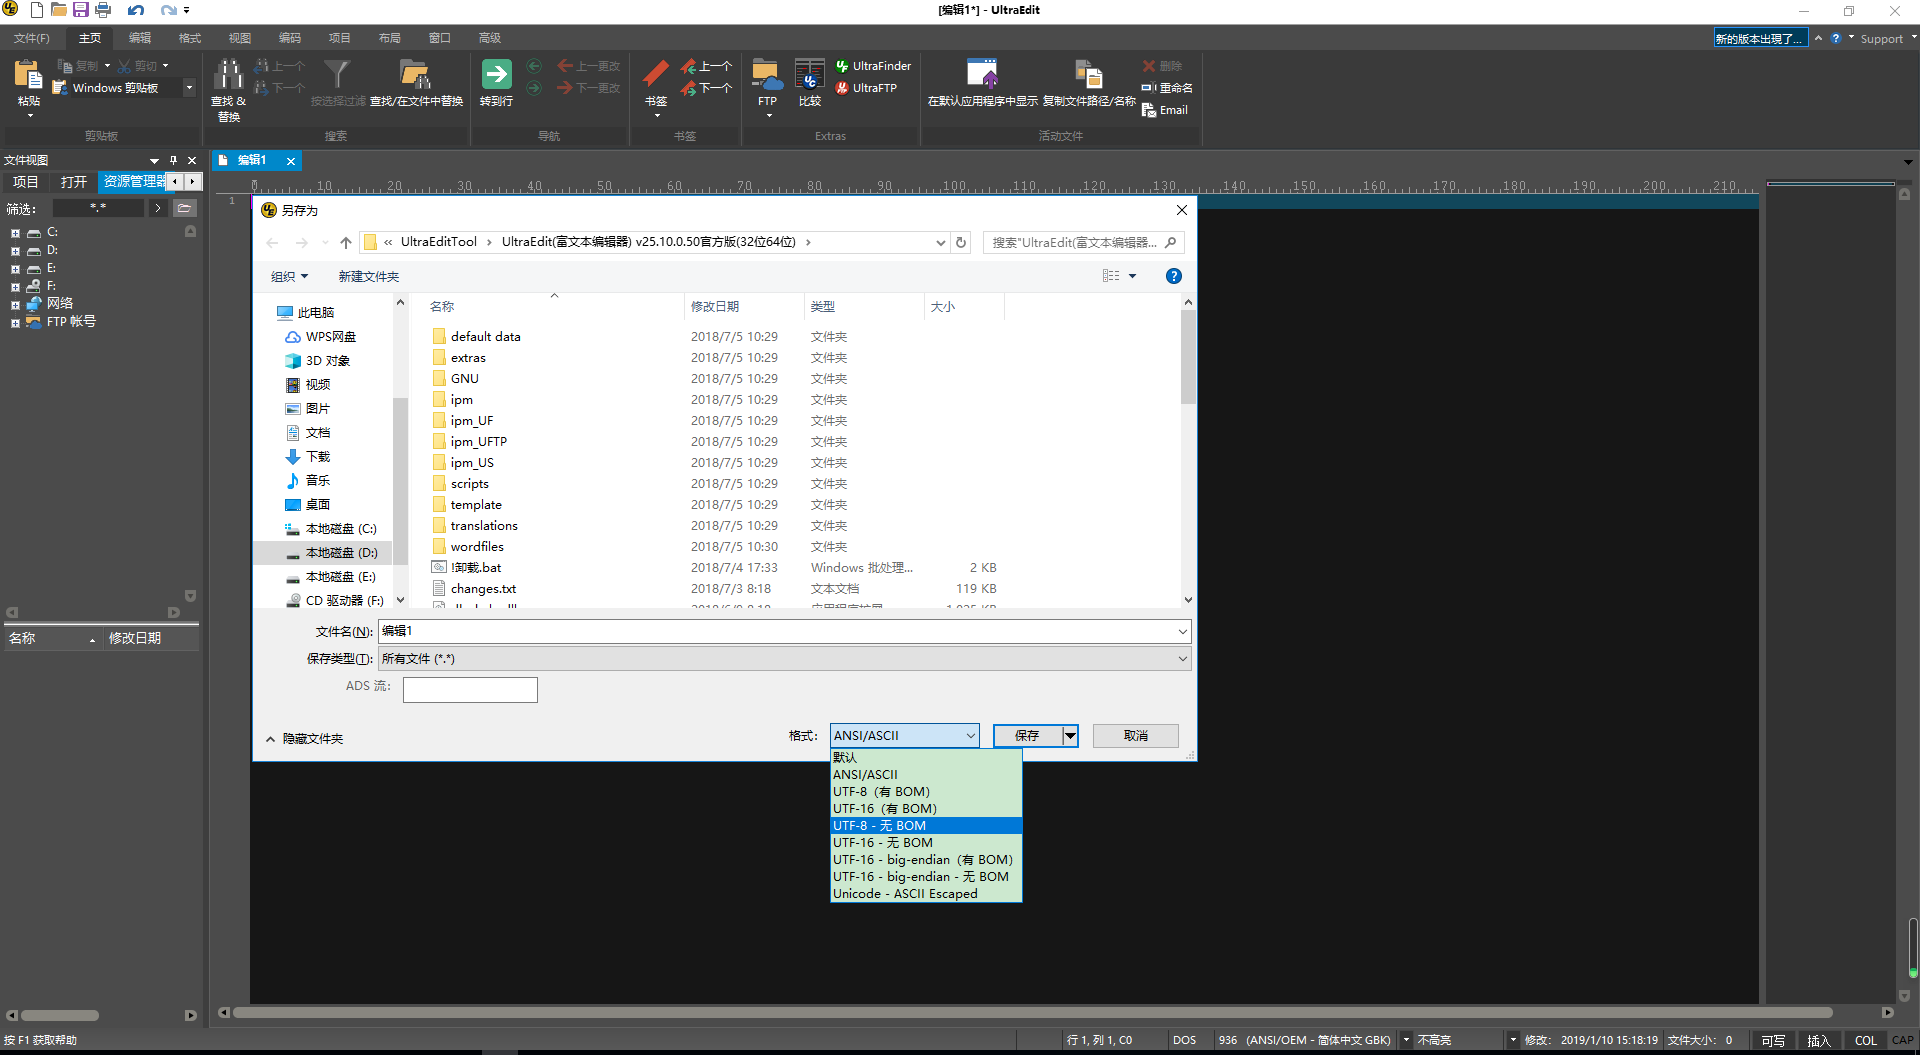The image size is (1920, 1055).
Task: Click the print icon in title bar
Action: 103,10
